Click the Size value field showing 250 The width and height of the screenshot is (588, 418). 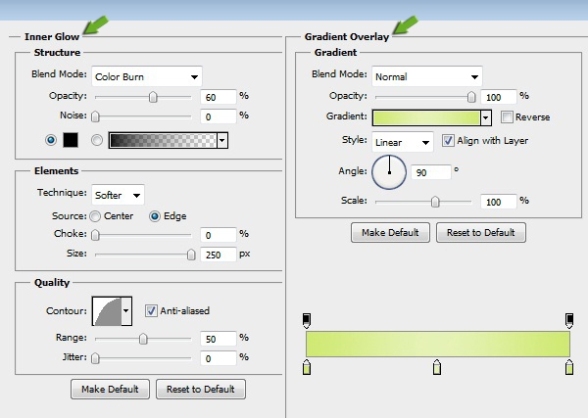tap(218, 255)
